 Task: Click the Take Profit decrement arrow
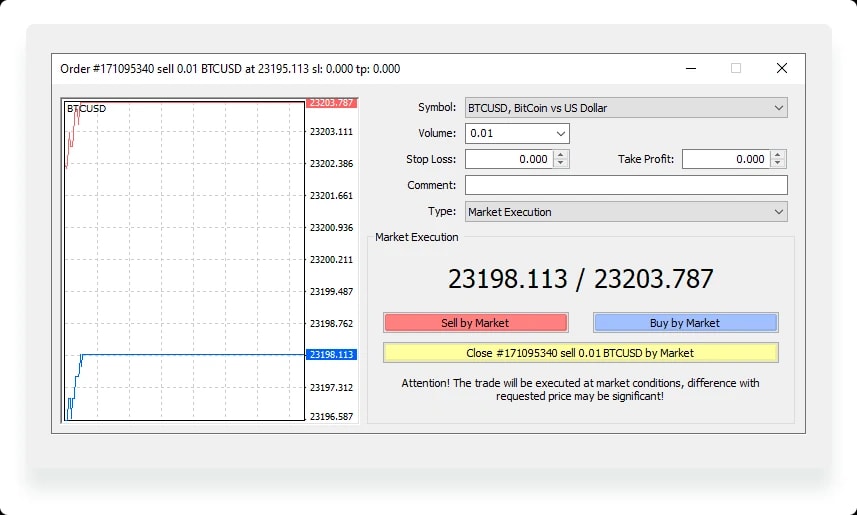pos(778,163)
